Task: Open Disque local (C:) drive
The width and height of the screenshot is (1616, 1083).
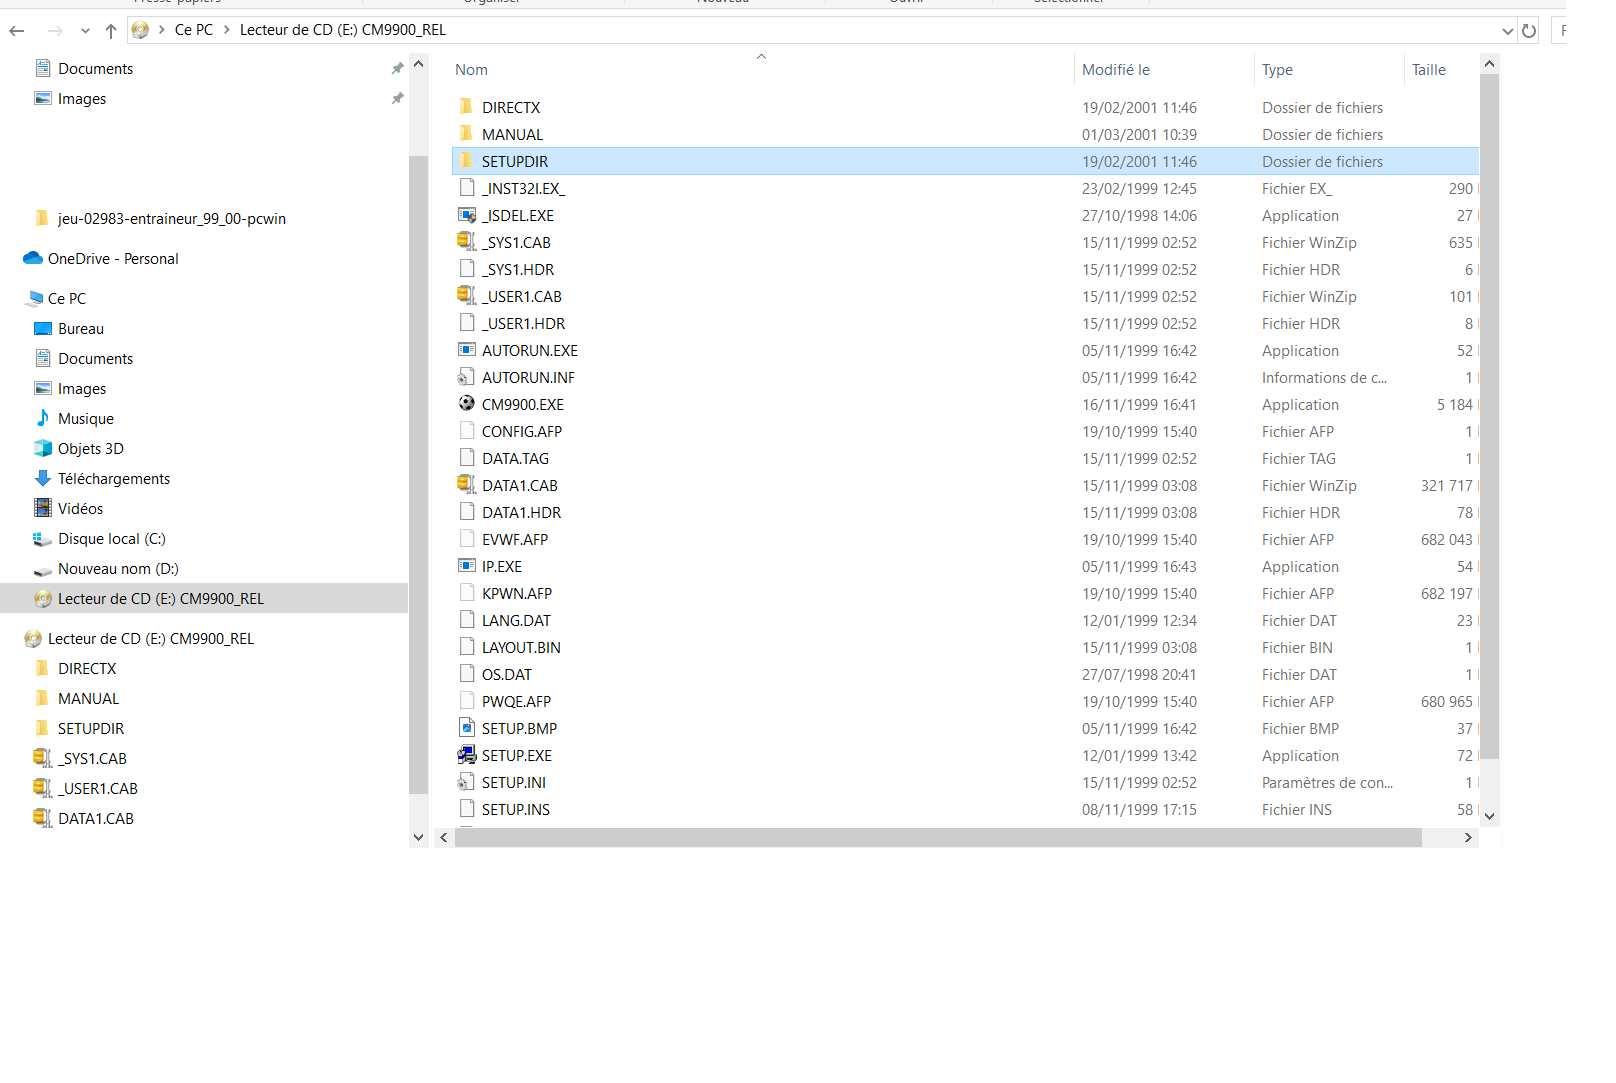Action: point(112,539)
